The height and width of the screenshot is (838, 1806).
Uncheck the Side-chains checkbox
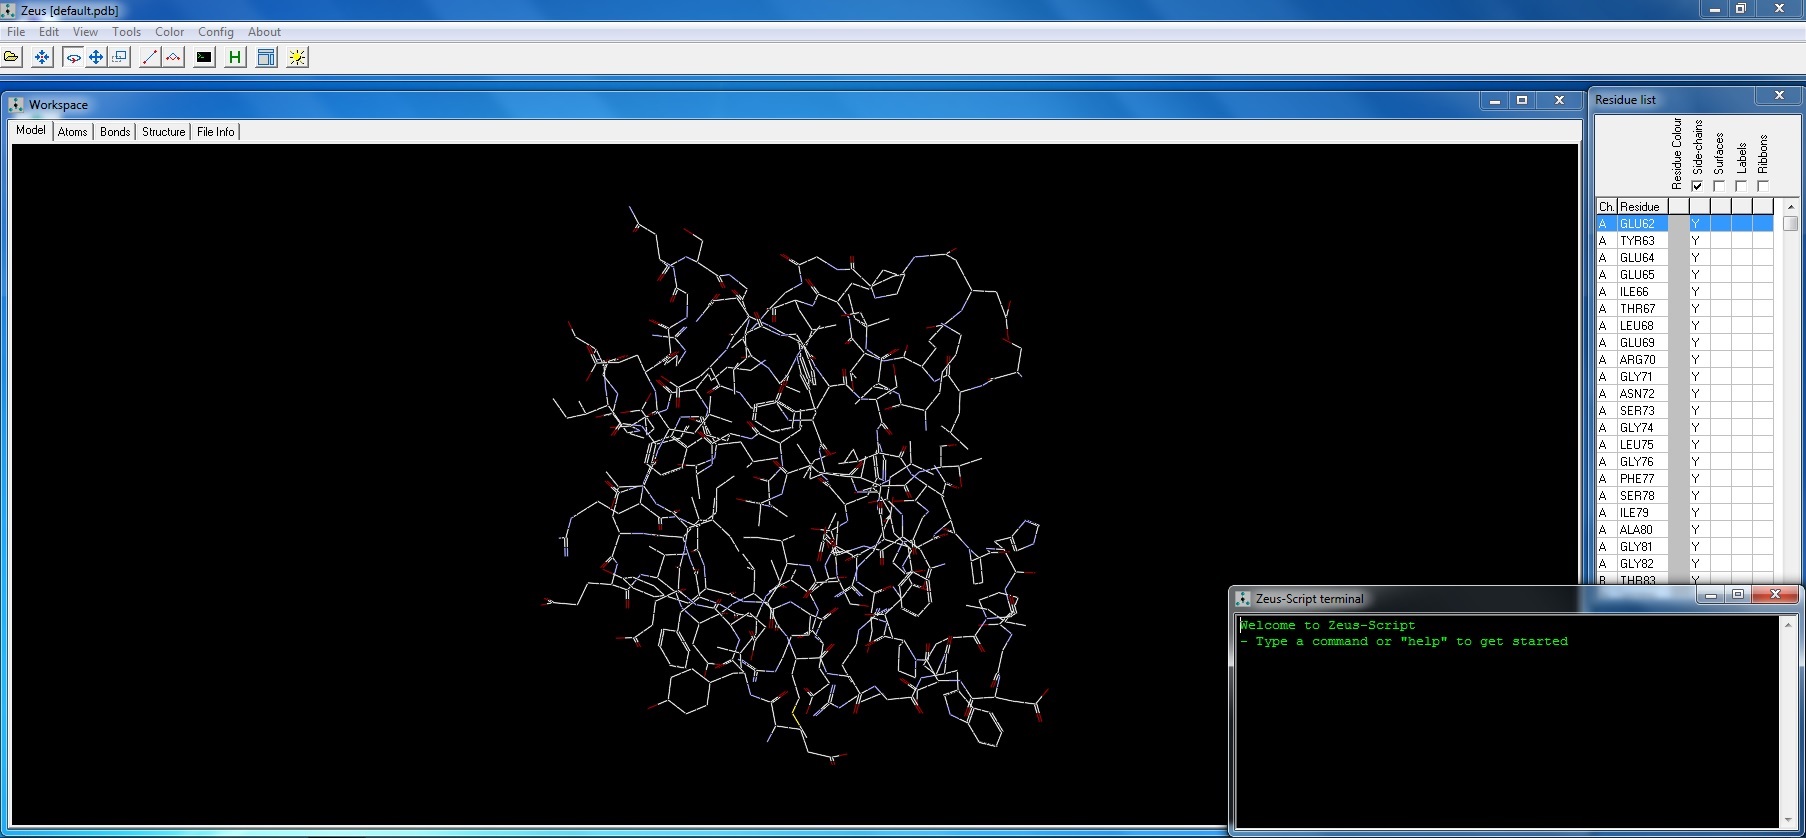(1697, 186)
